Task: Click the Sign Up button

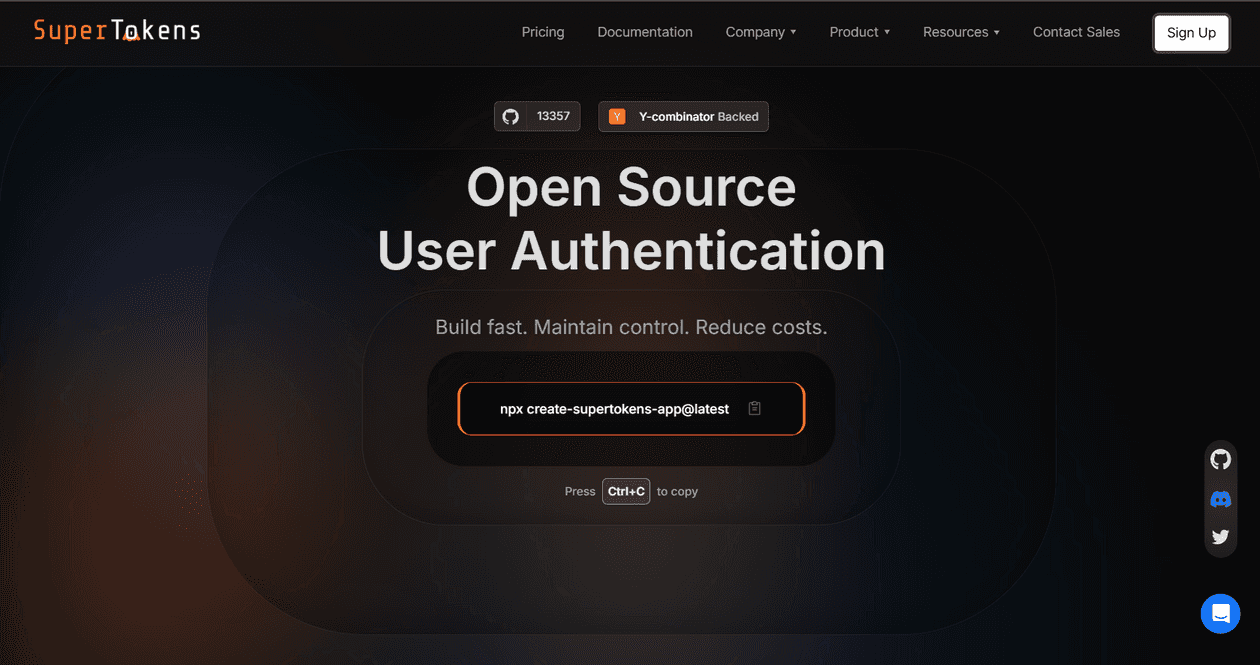Action: [1191, 32]
